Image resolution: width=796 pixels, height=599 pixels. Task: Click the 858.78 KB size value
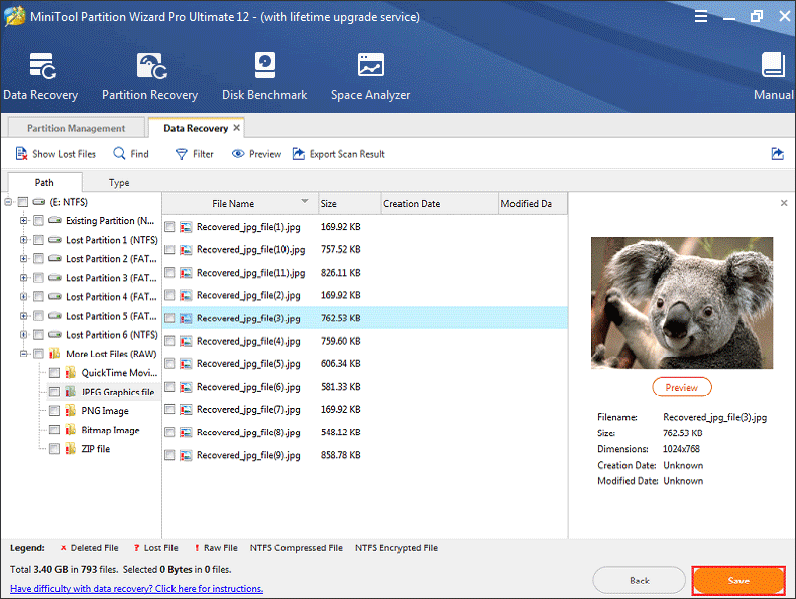click(x=341, y=455)
